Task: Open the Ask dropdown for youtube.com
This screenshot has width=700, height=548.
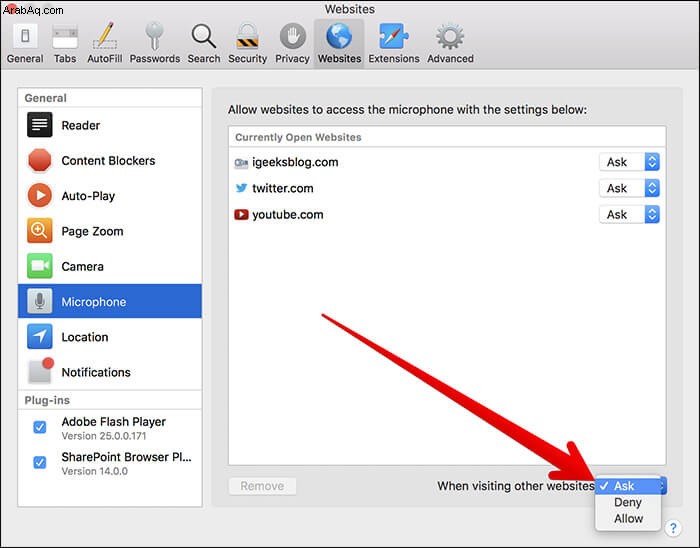Action: point(629,215)
